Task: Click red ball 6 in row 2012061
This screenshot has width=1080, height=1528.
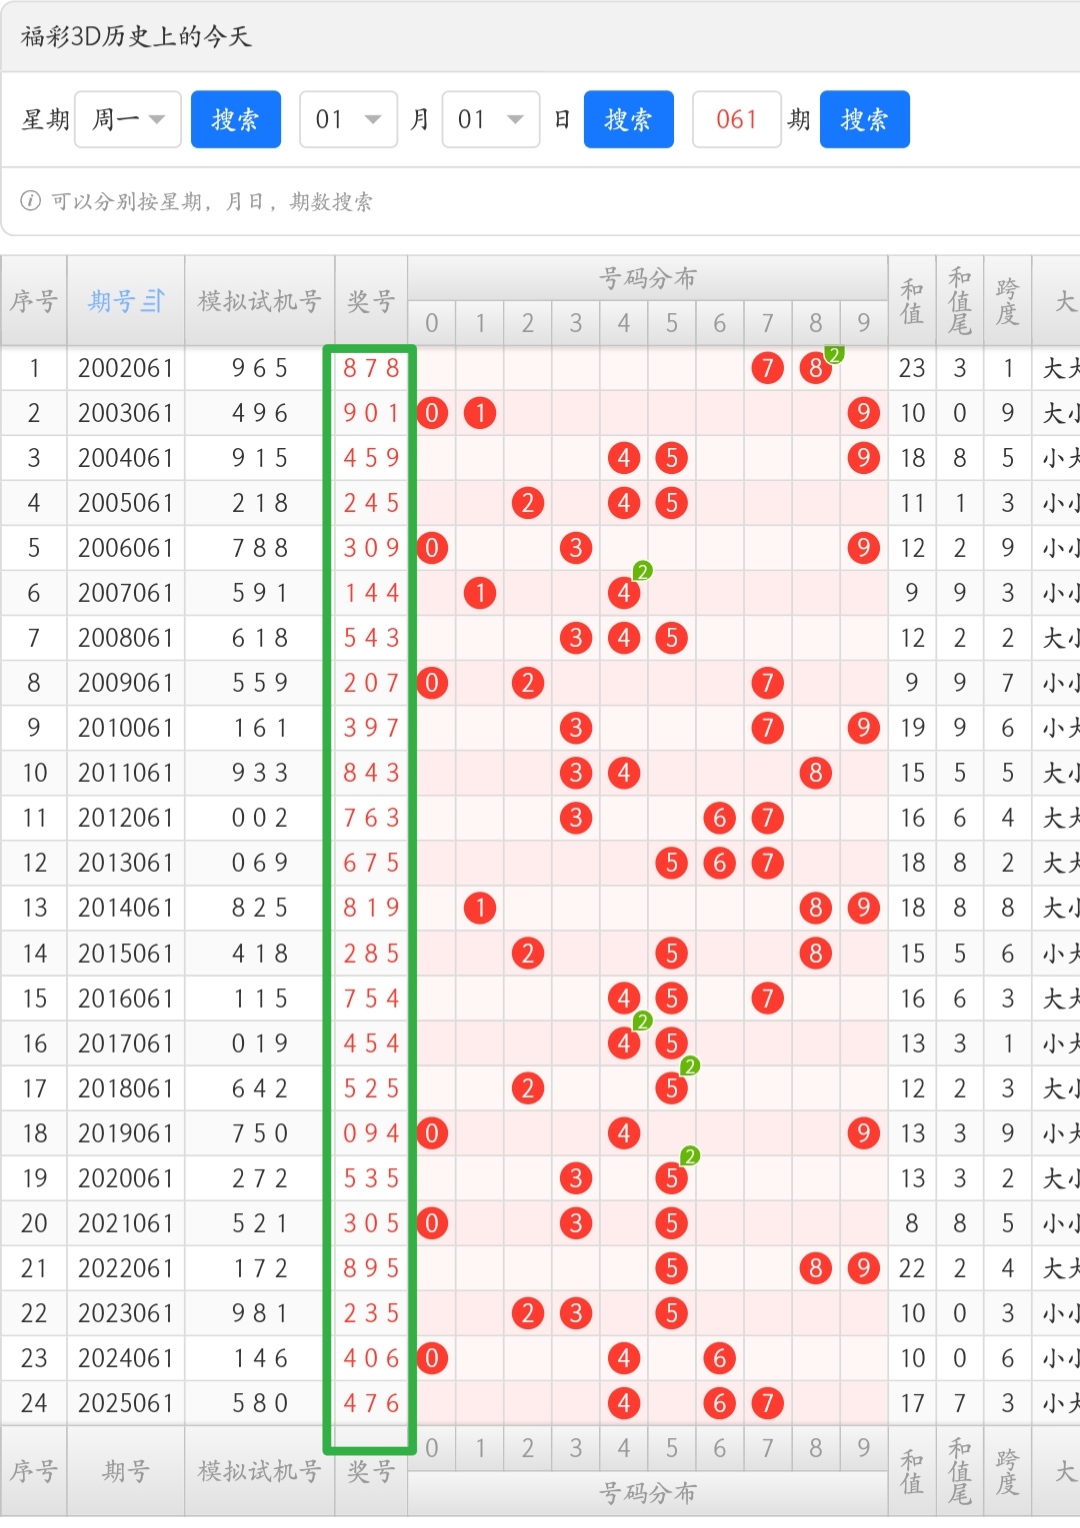Action: tap(720, 818)
